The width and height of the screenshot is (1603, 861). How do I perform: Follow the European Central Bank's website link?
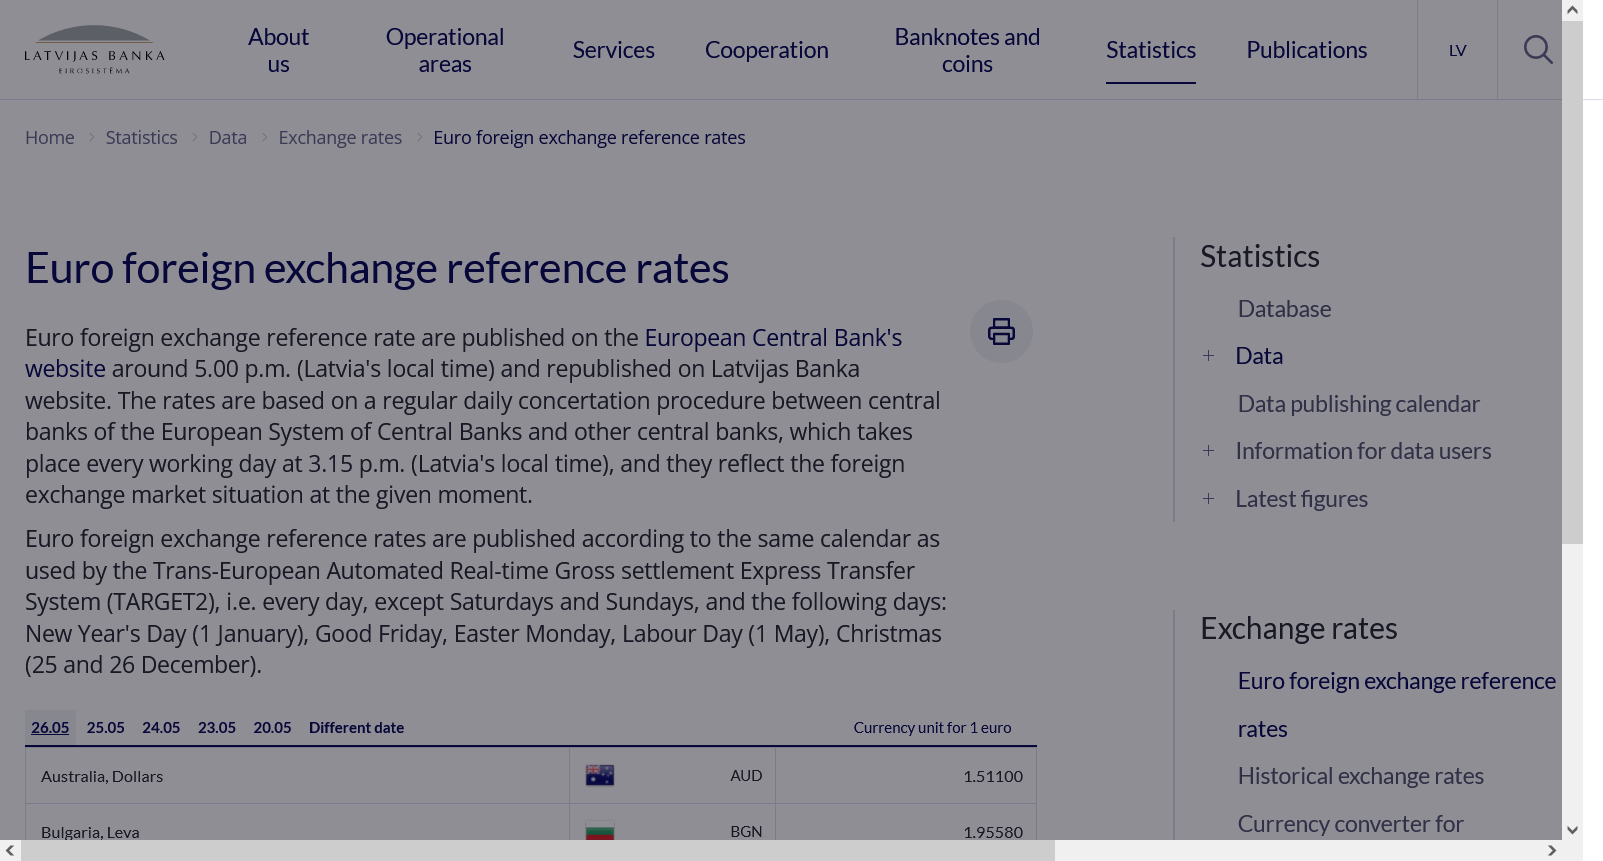pyautogui.click(x=772, y=338)
